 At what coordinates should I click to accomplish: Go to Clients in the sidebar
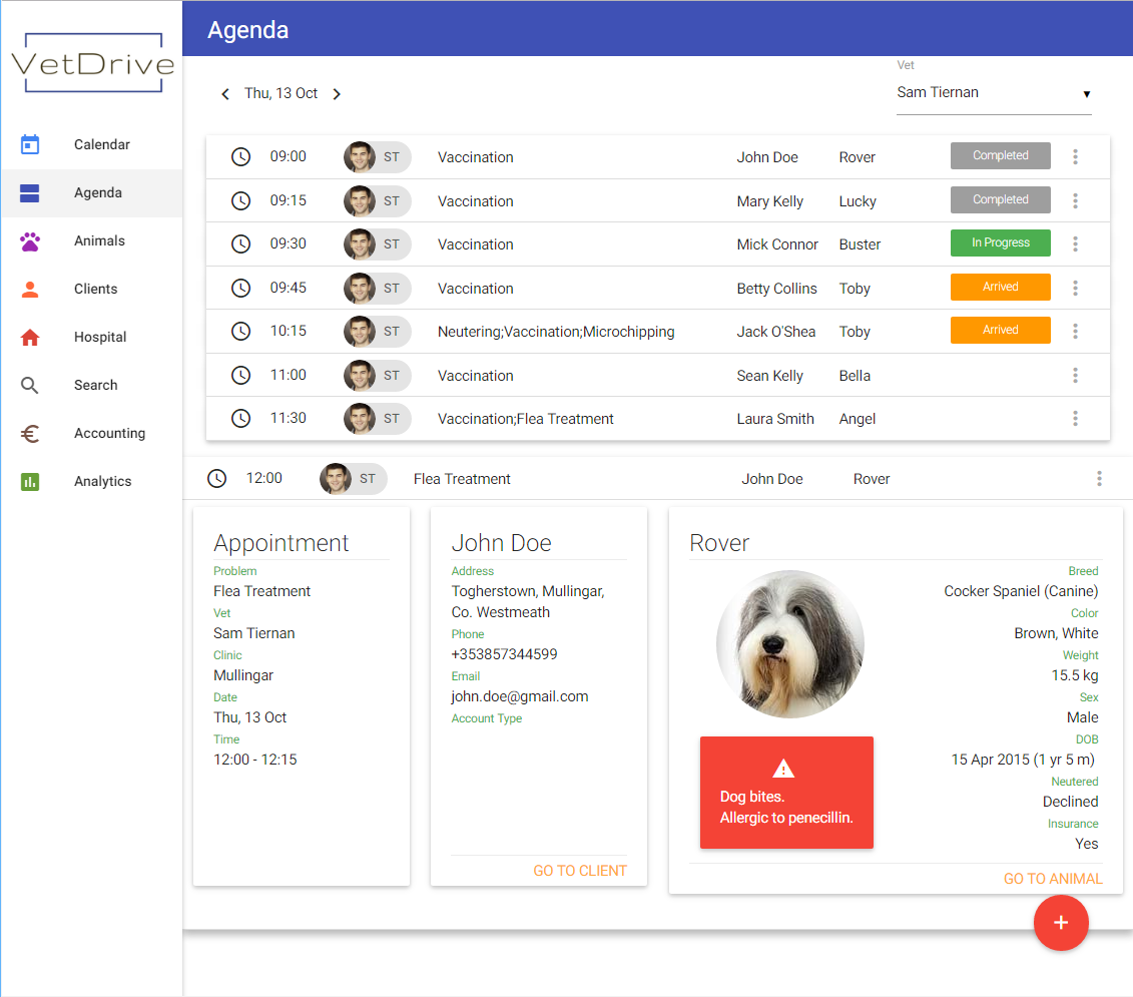[92, 289]
